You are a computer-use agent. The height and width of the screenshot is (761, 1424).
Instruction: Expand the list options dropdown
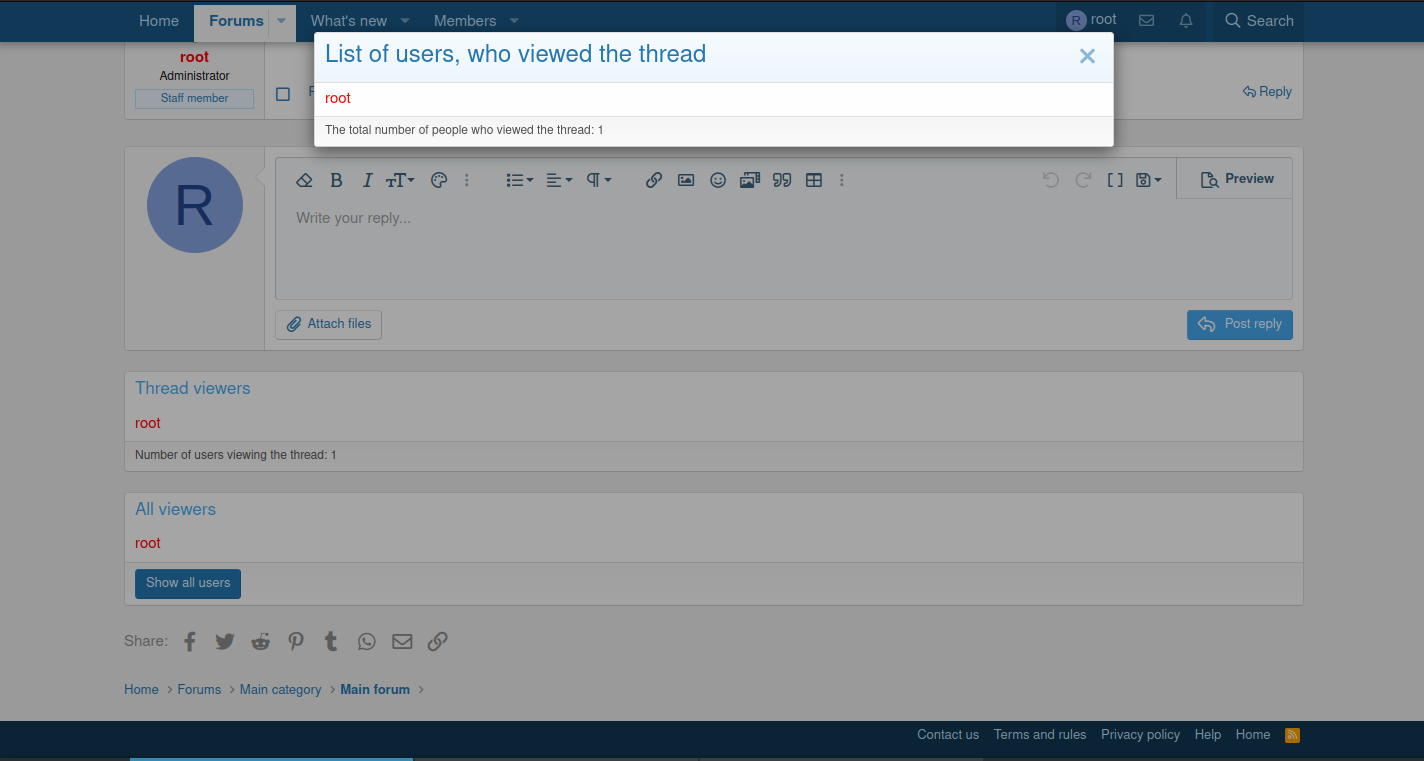[519, 180]
